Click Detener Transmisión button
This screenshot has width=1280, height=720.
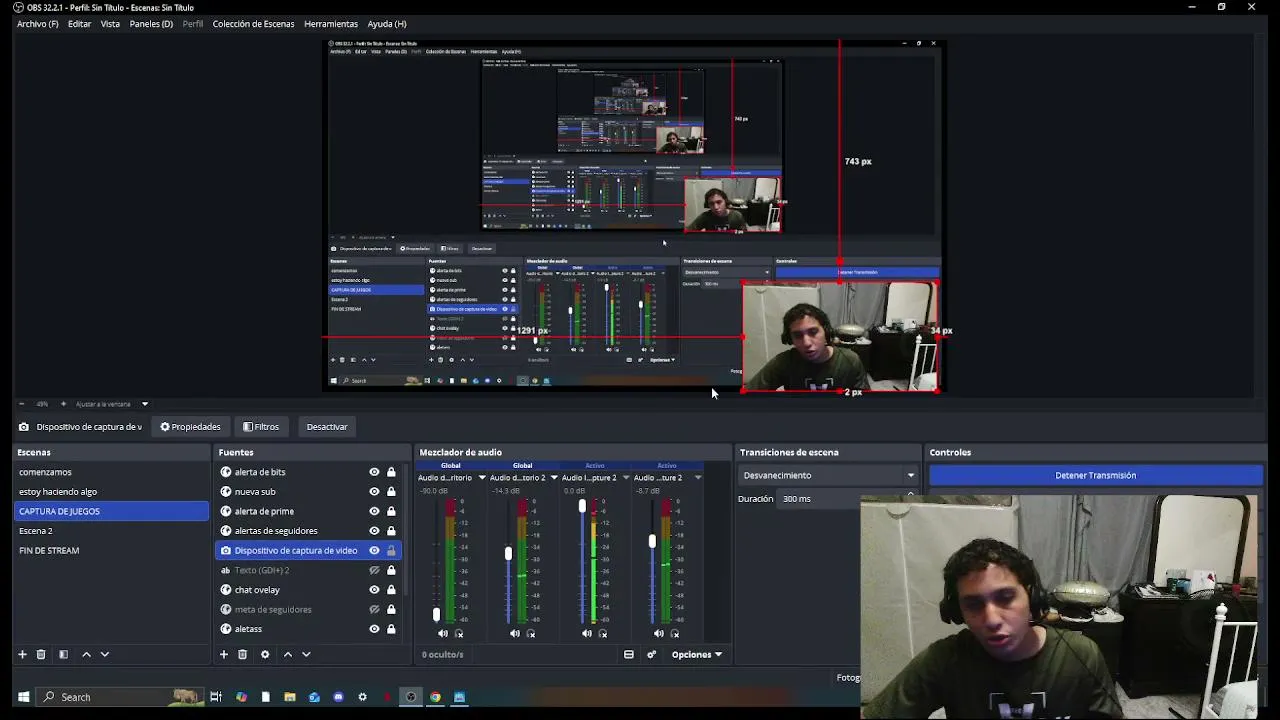1096,475
